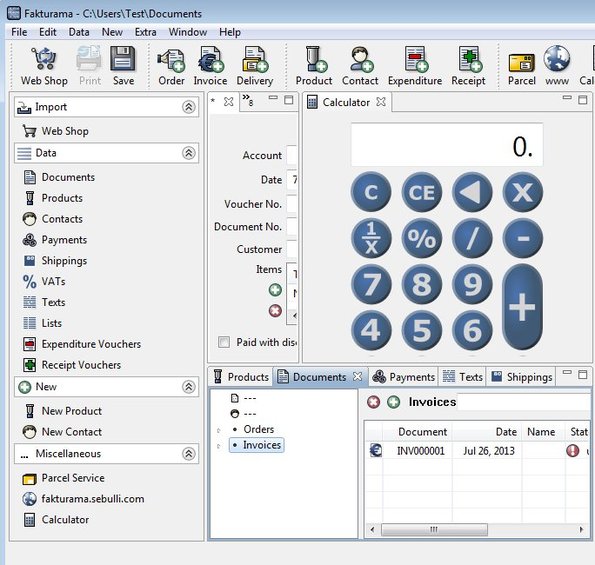595x565 pixels.
Task: Click the invoices table horizontal scrollbar thumb
Action: click(x=434, y=529)
